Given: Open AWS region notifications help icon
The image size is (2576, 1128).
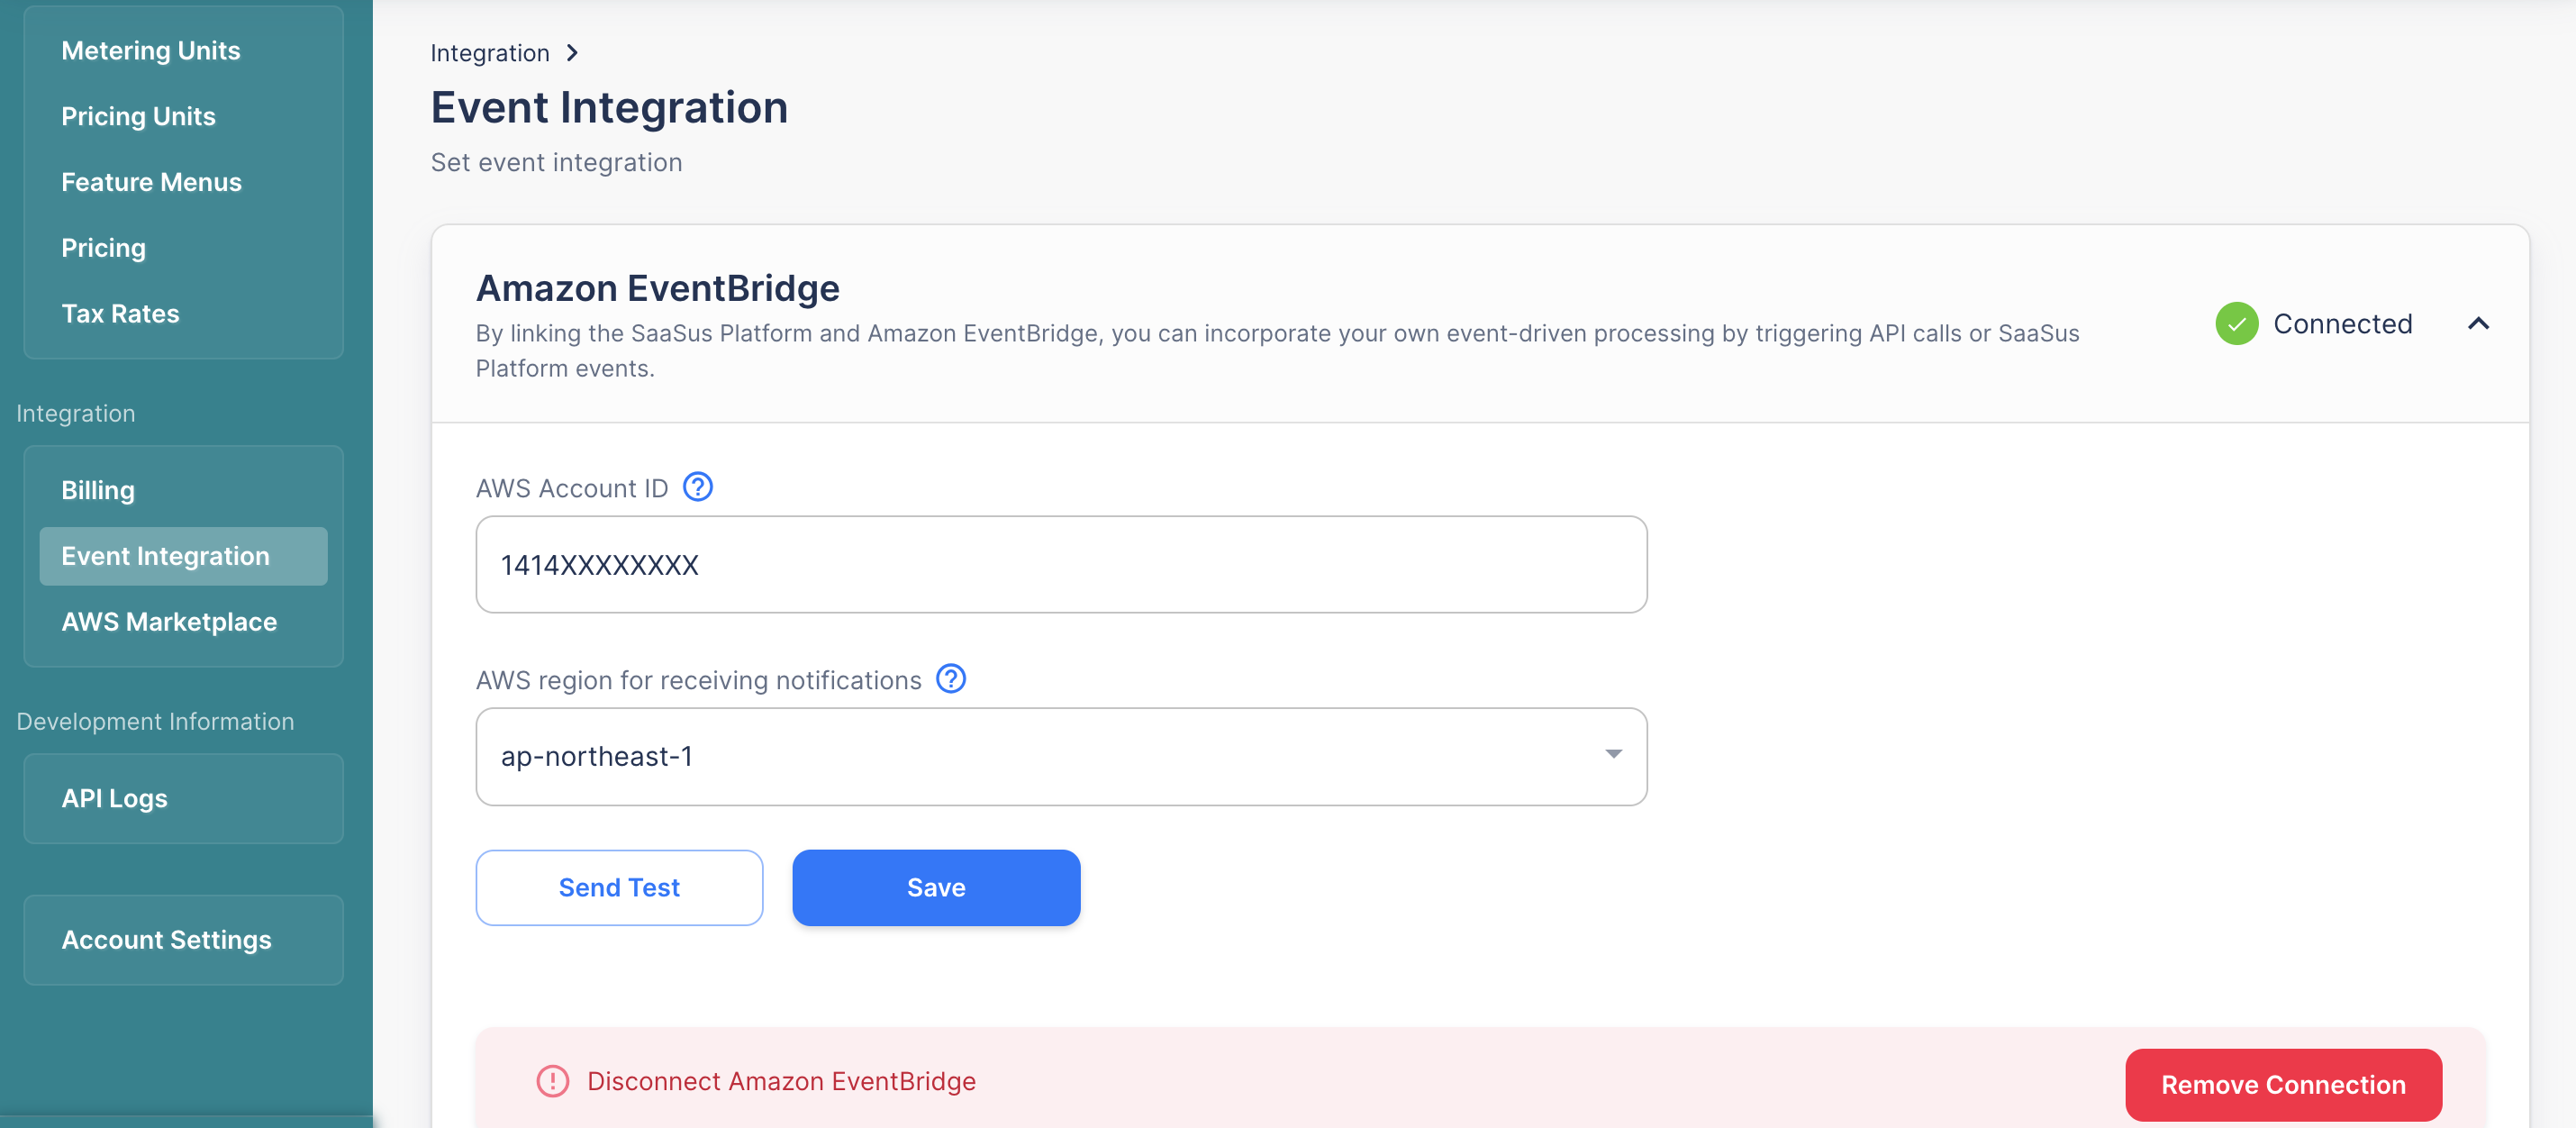Looking at the screenshot, I should click(950, 679).
